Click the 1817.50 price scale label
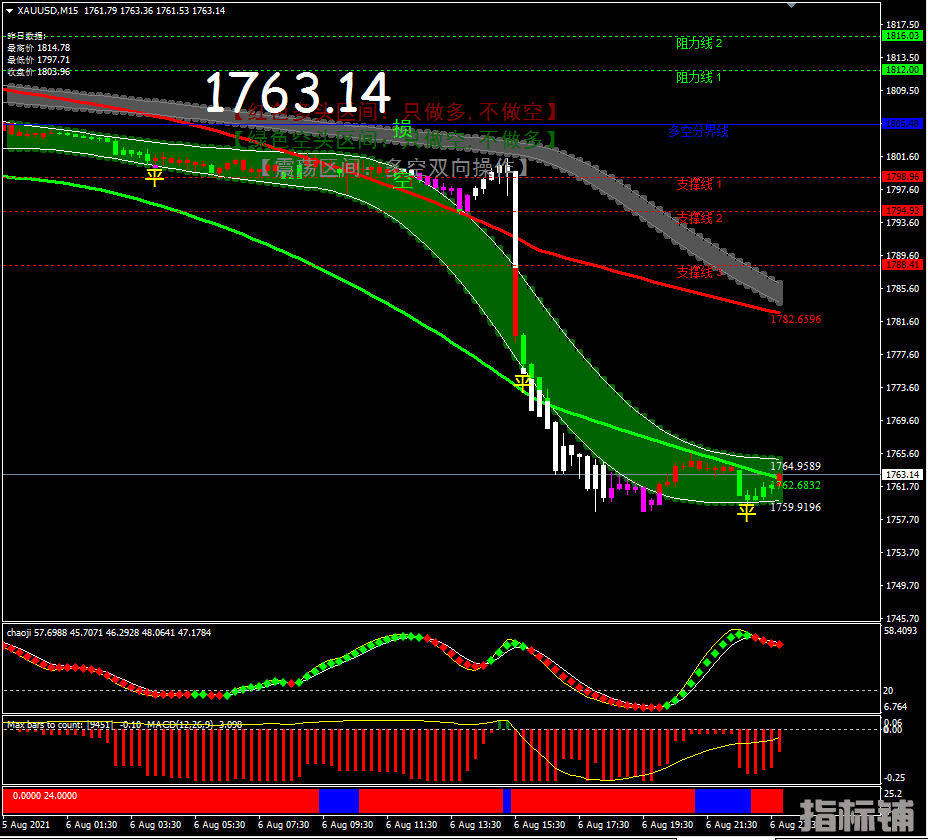 point(903,24)
